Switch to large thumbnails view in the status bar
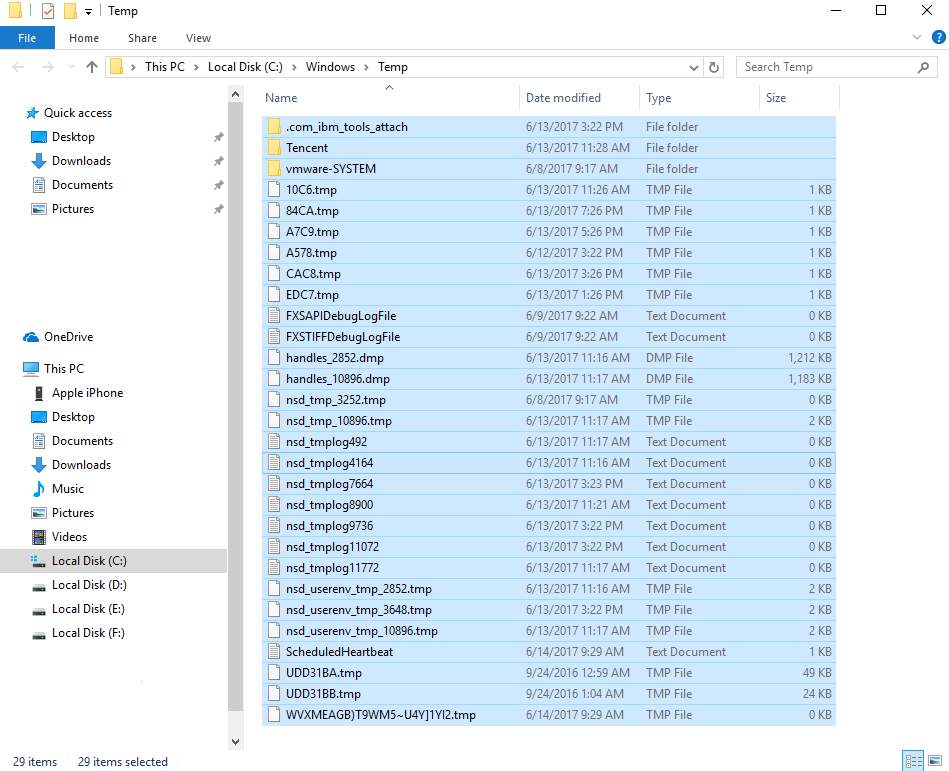Viewport: 949px width, 771px height. [x=933, y=761]
